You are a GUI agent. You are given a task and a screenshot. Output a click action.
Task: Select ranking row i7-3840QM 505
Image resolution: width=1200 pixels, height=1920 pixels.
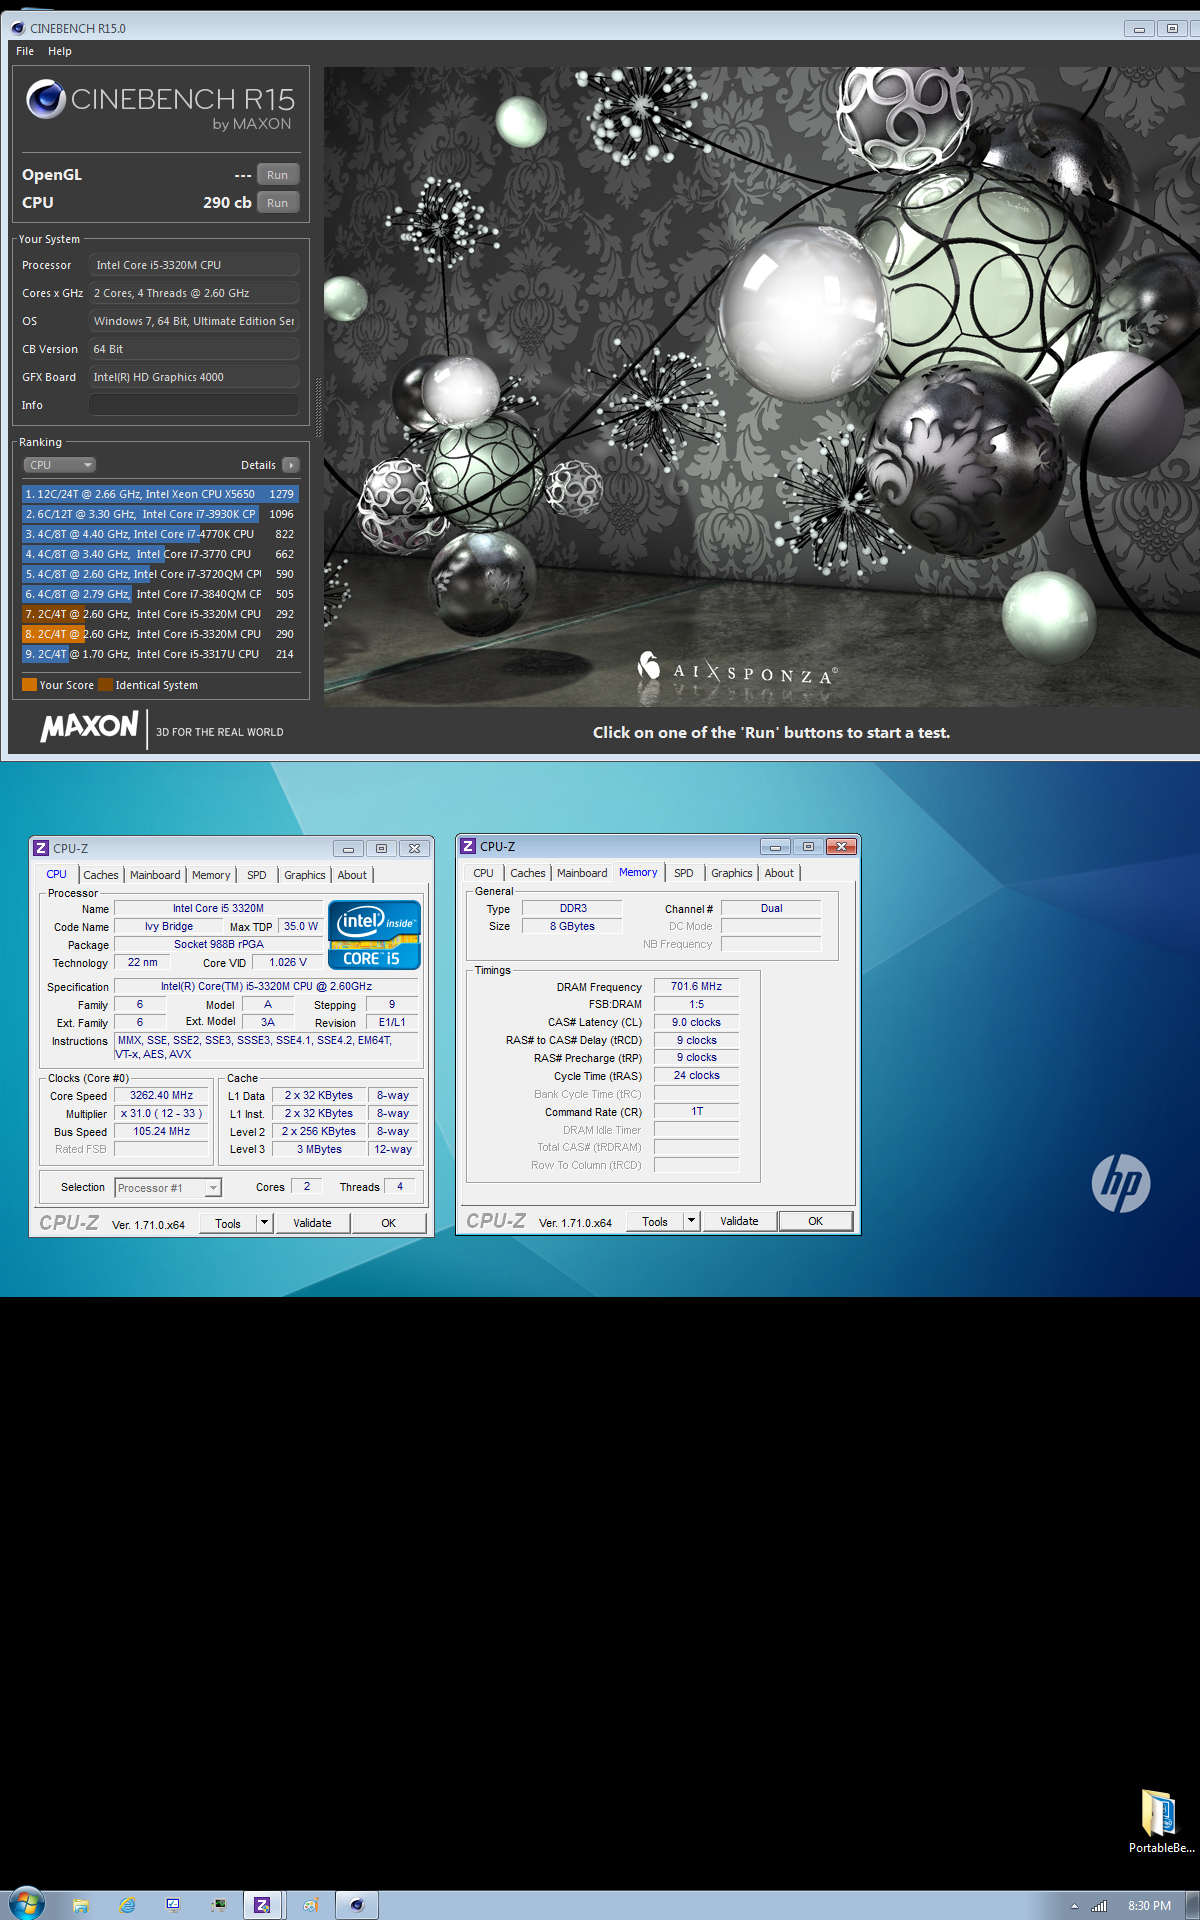point(160,594)
